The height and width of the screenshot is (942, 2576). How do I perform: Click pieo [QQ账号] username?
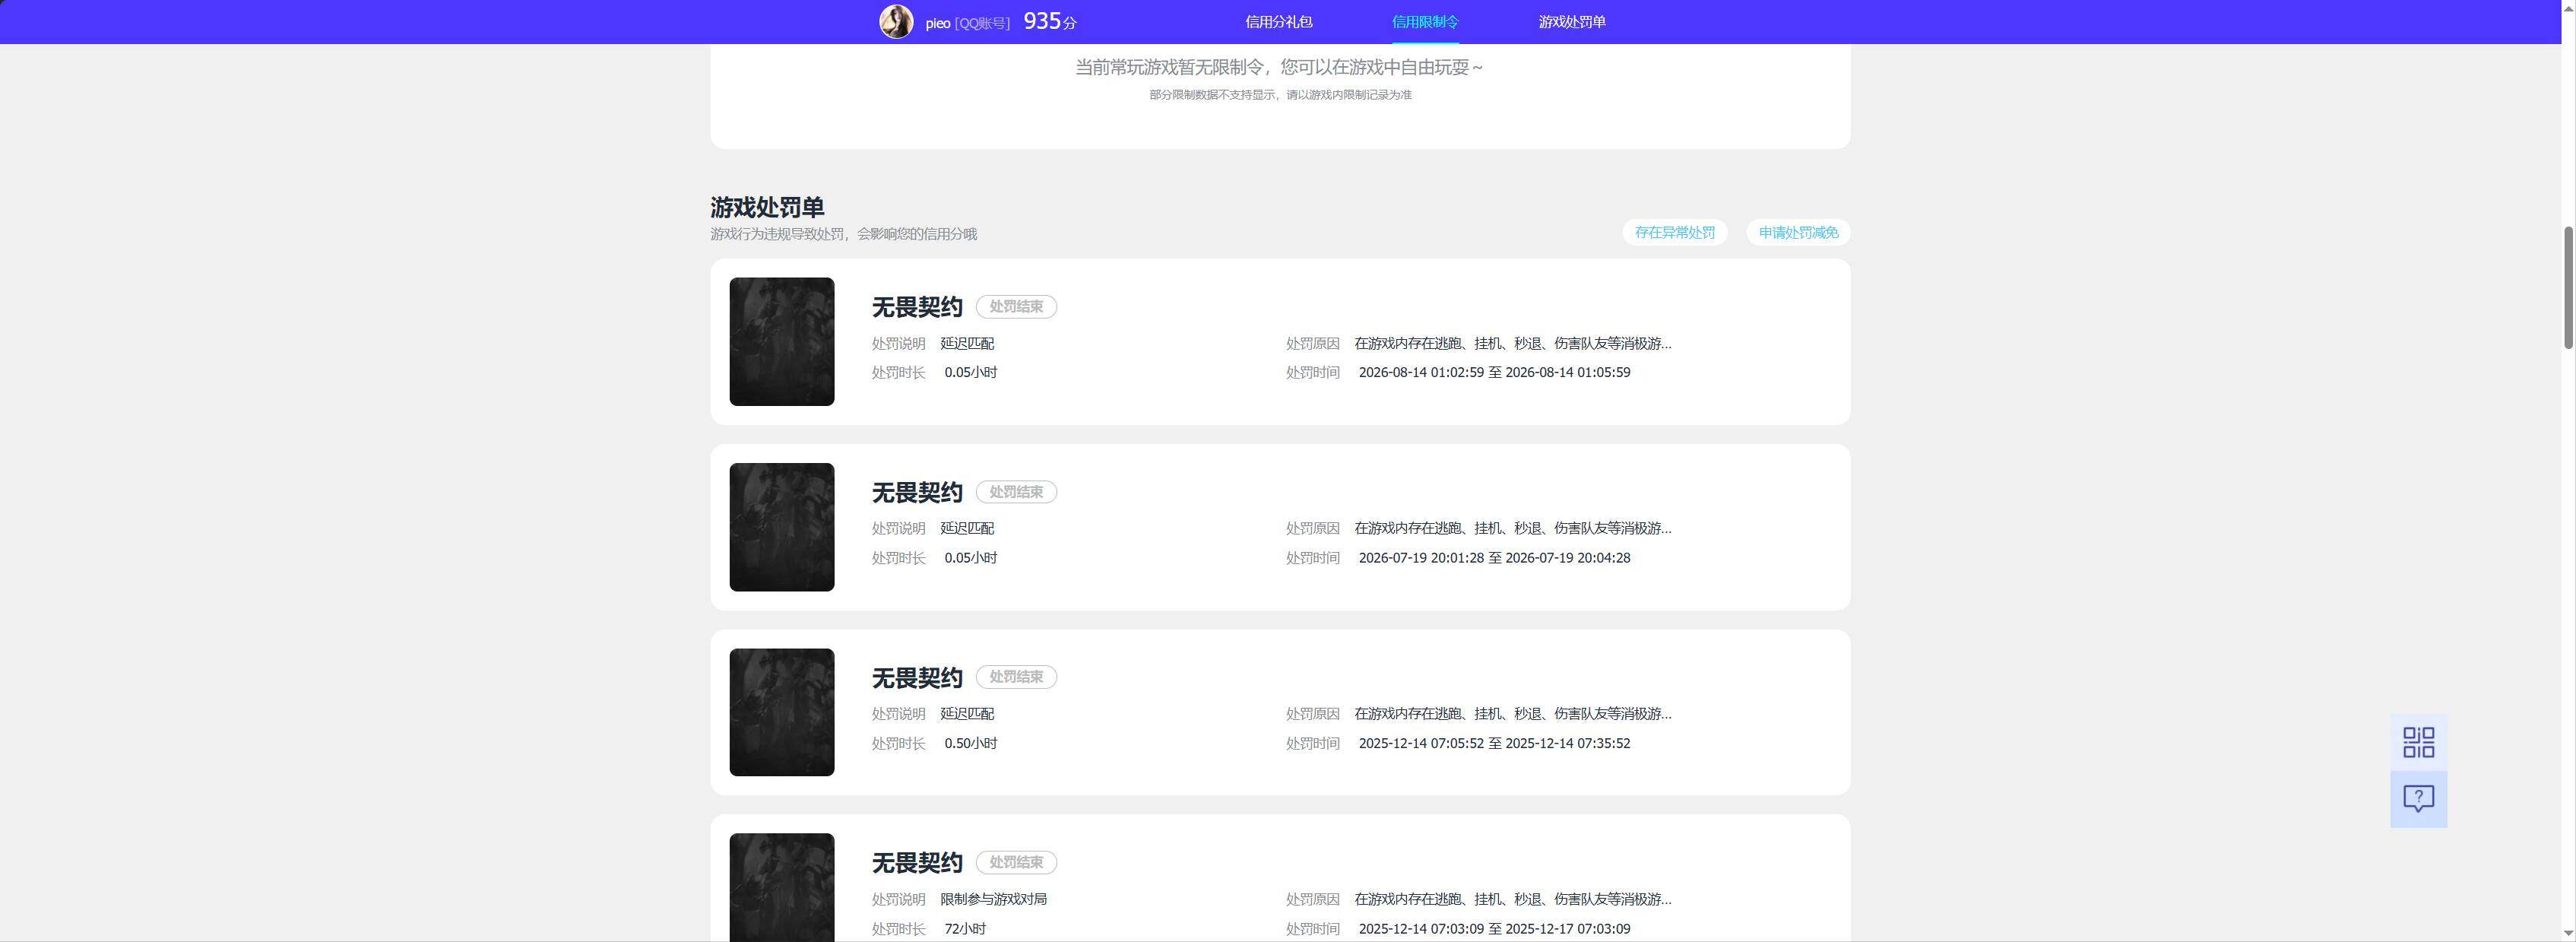(967, 23)
